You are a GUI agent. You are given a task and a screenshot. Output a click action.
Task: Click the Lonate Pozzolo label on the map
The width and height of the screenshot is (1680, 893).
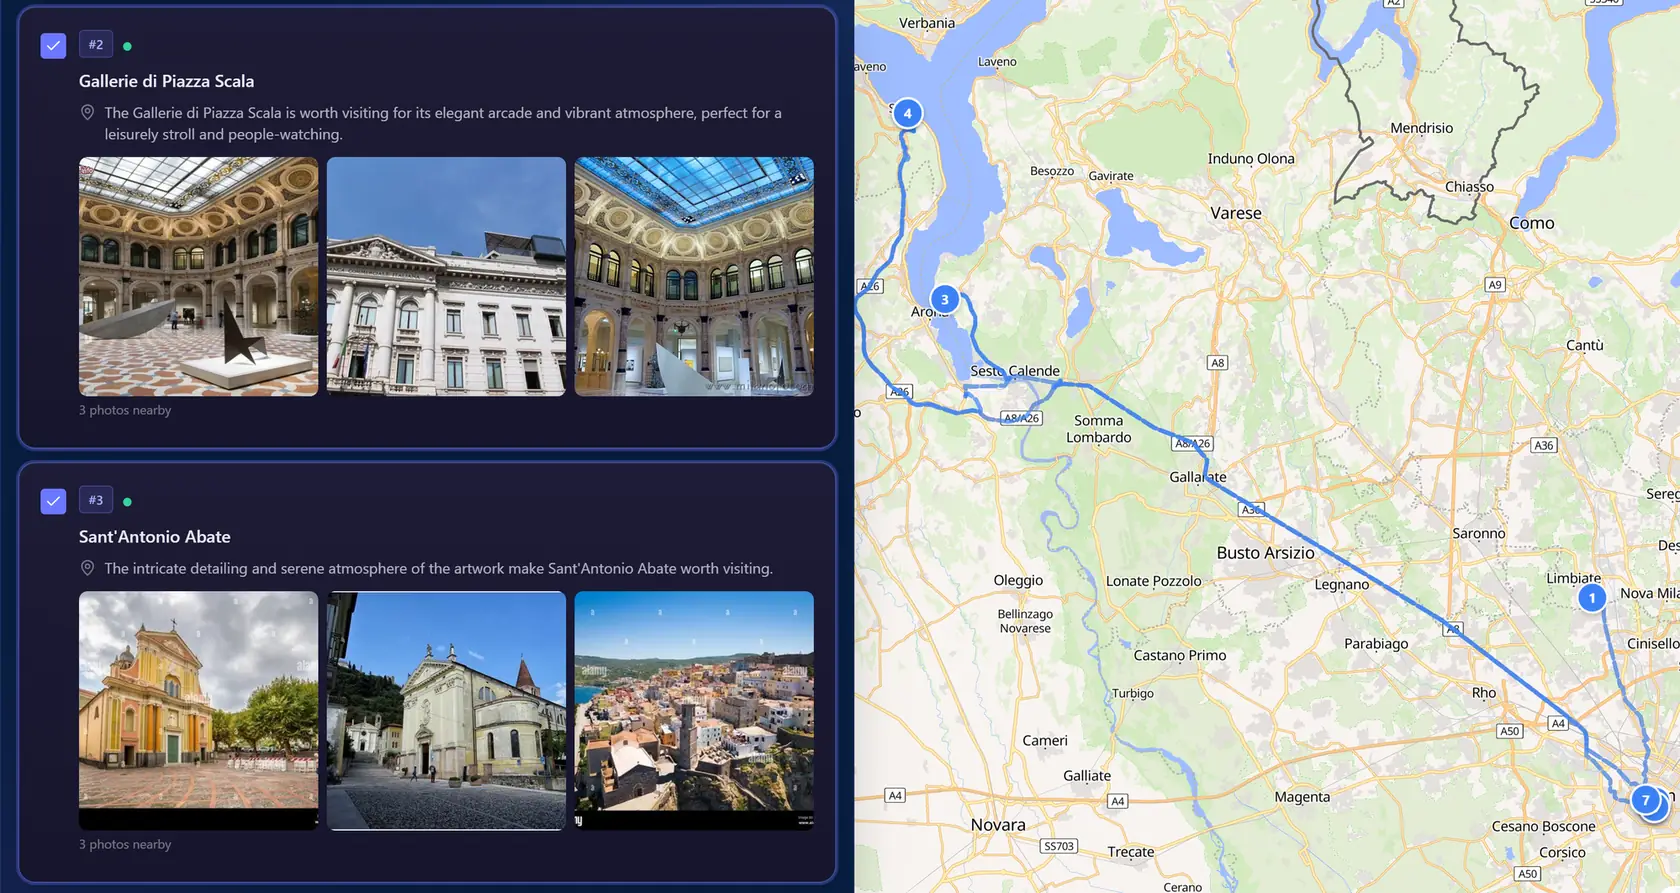coord(1154,581)
